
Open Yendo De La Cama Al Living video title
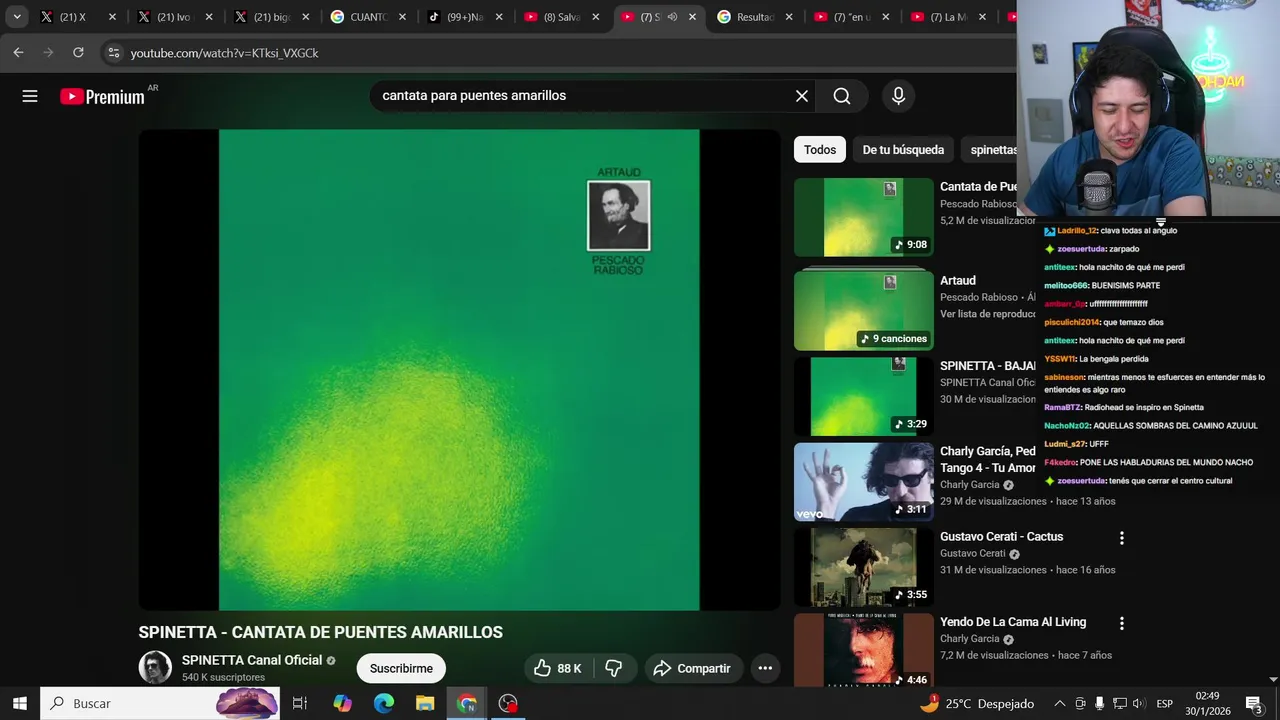1013,622
